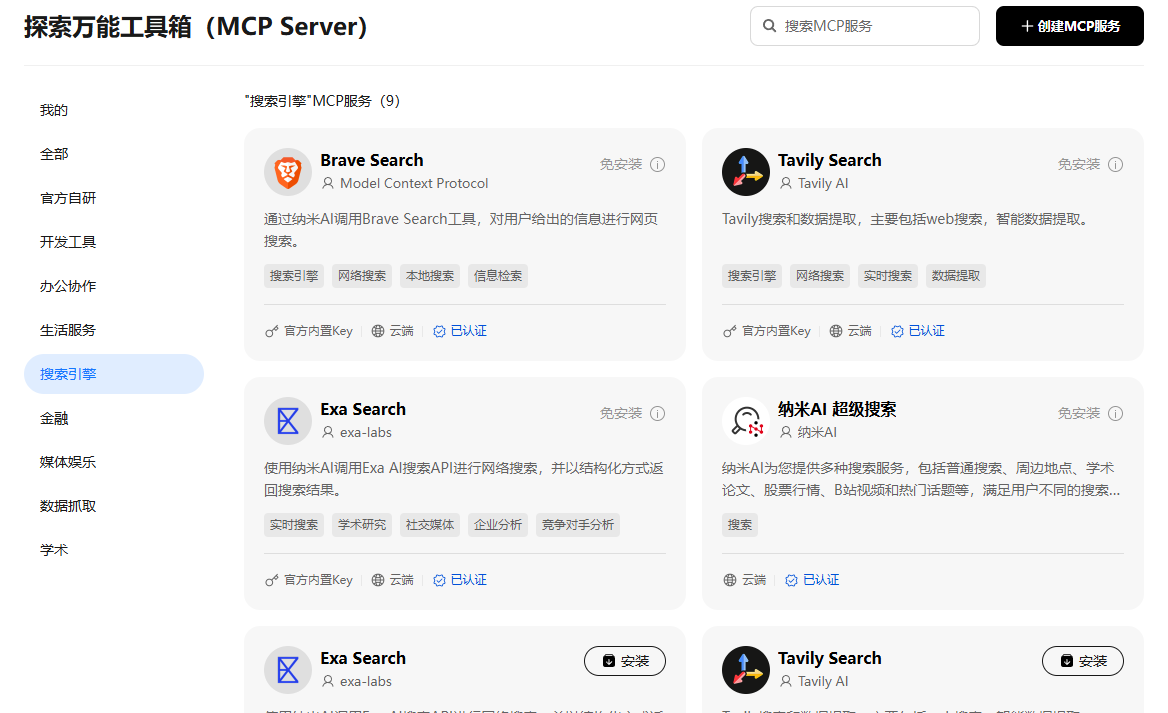Click 本地搜索 tag on Brave Search
1168x713 pixels.
[x=430, y=276]
